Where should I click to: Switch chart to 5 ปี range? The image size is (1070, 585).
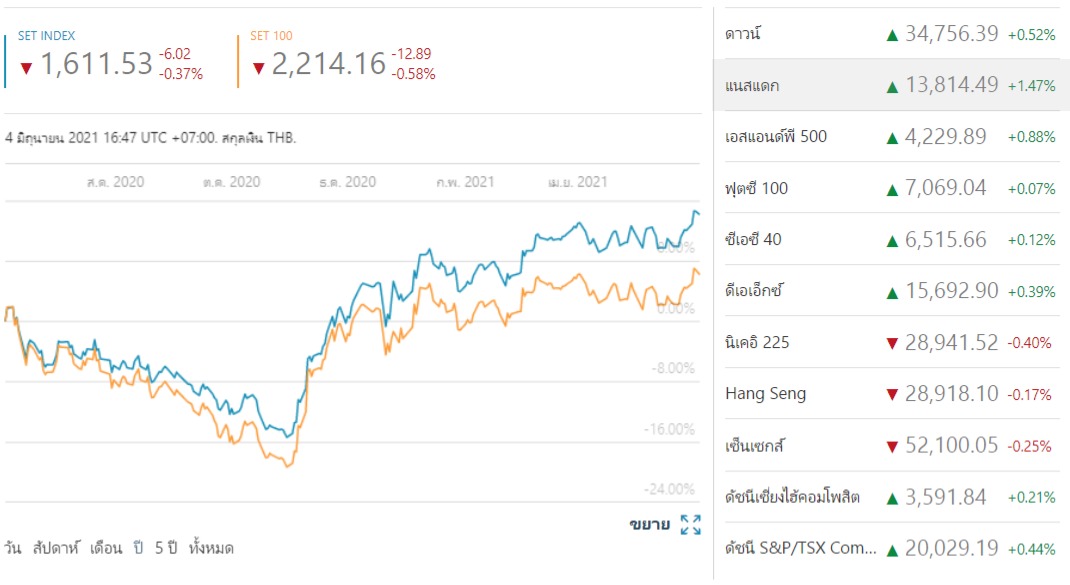click(x=166, y=548)
